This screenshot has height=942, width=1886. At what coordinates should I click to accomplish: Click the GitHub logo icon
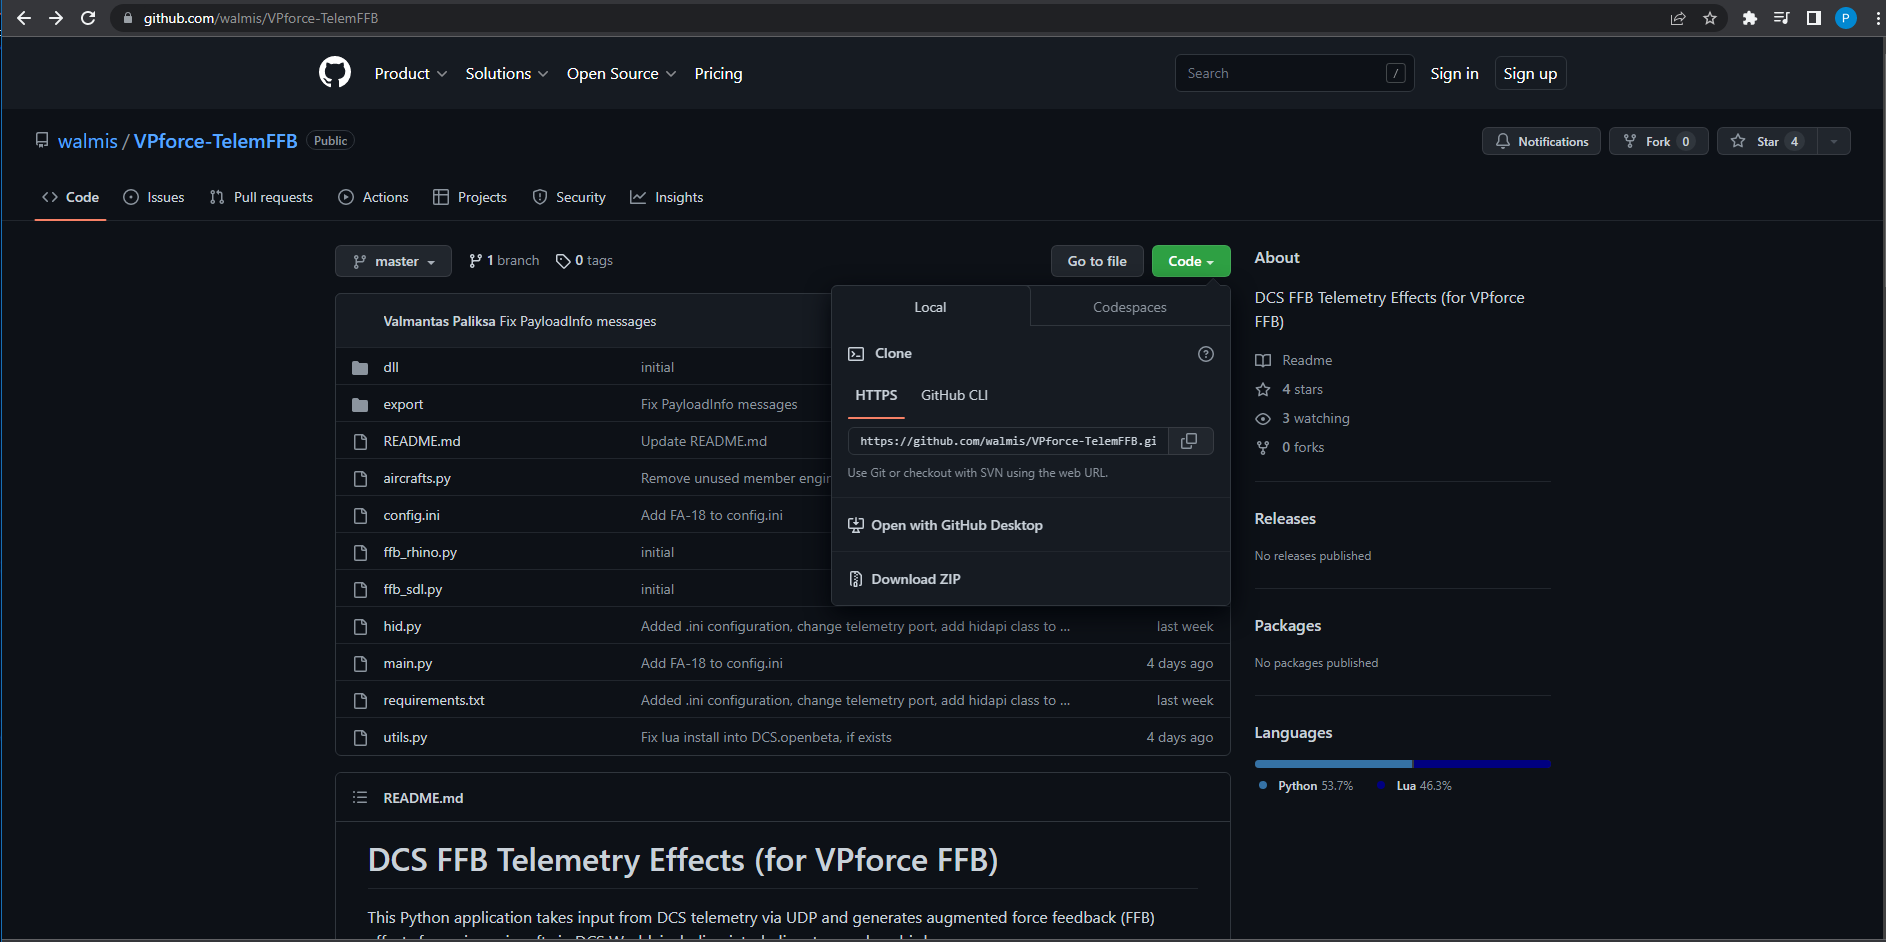[335, 73]
